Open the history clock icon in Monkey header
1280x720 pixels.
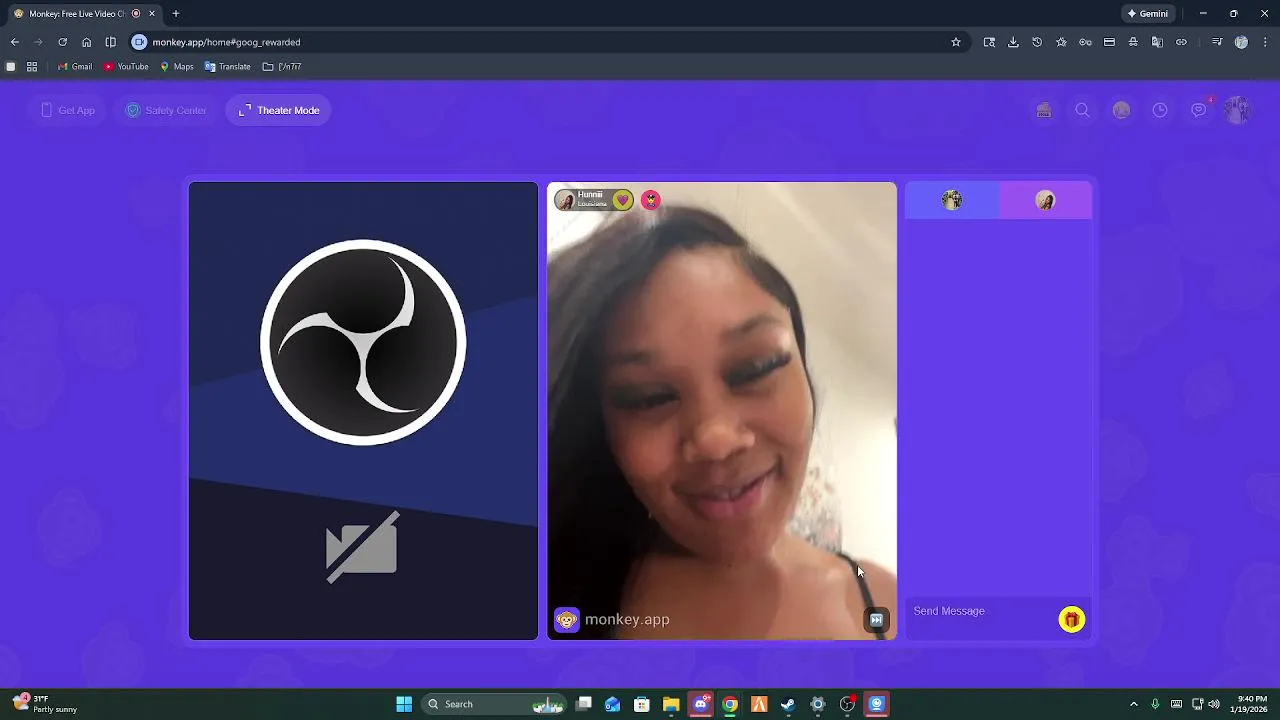coord(1160,110)
